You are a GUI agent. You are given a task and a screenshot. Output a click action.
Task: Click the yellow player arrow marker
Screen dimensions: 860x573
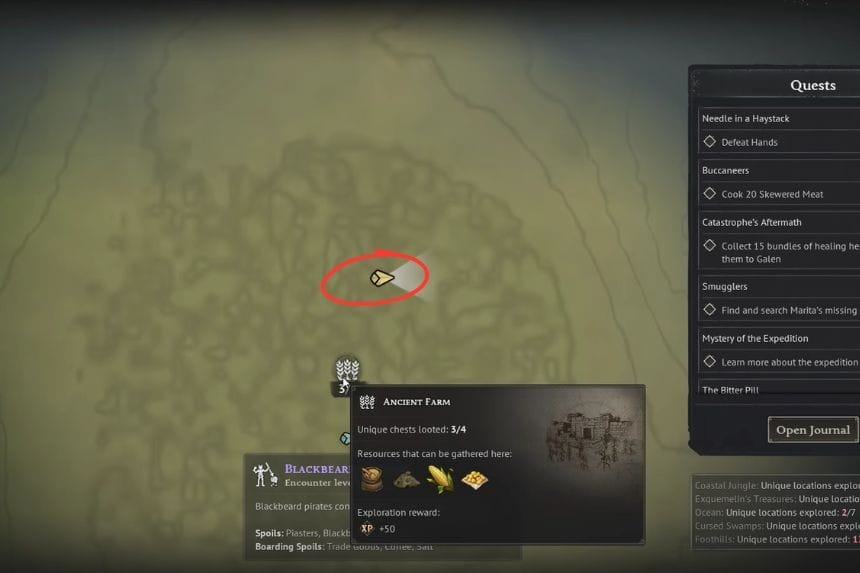[382, 278]
